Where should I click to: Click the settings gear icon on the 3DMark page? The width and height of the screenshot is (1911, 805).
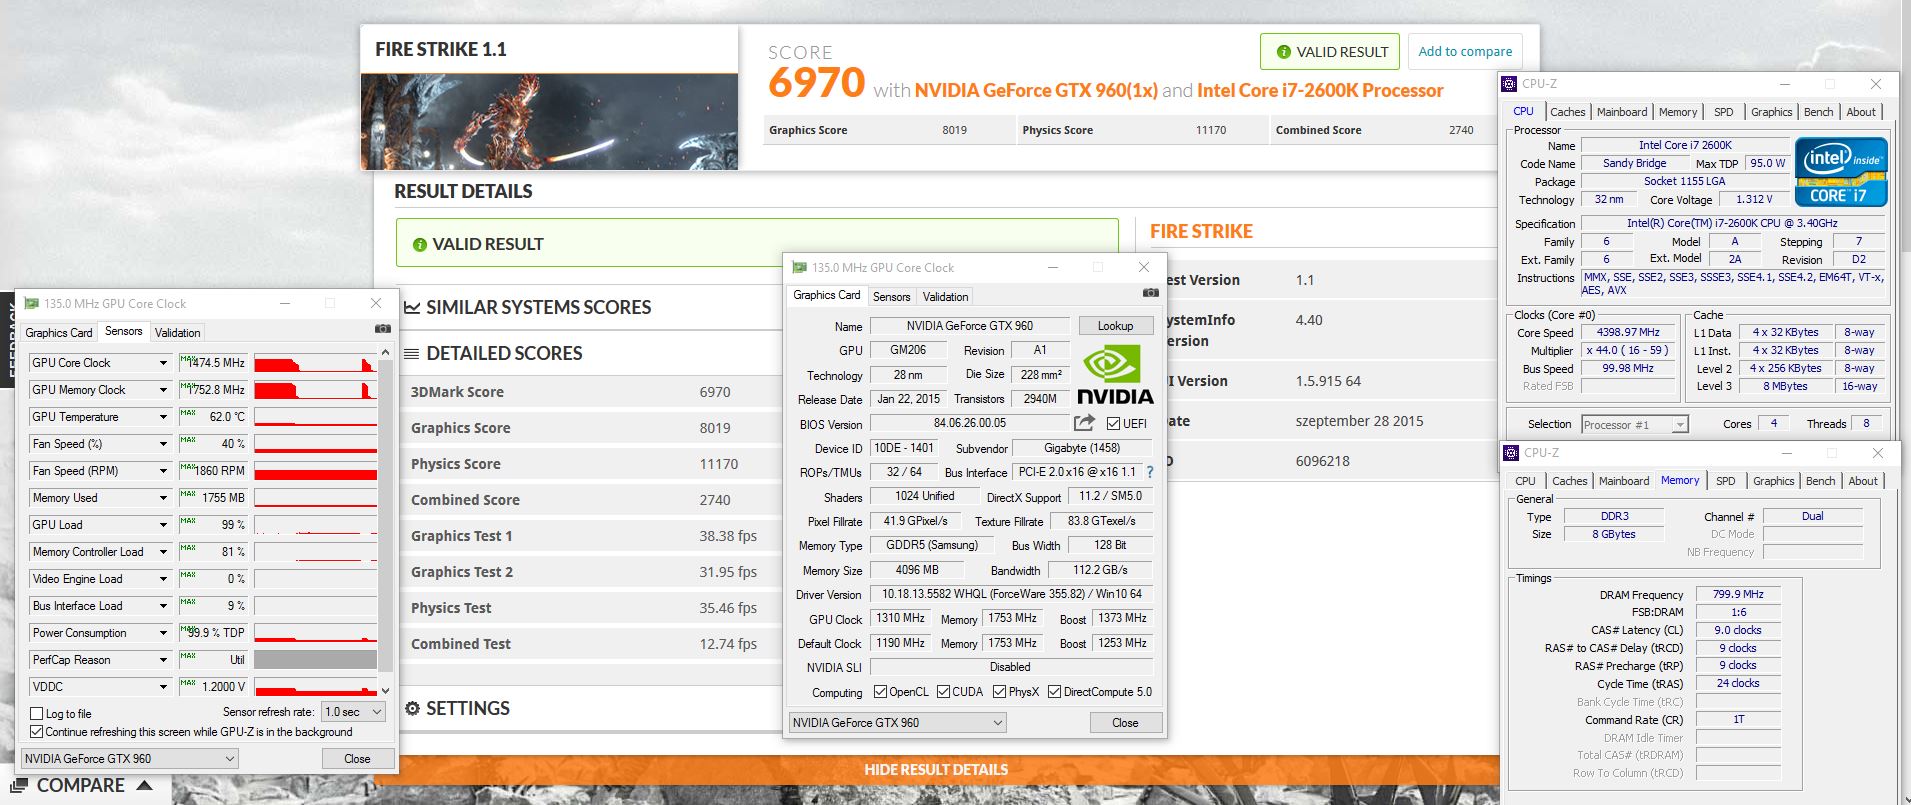tap(412, 708)
